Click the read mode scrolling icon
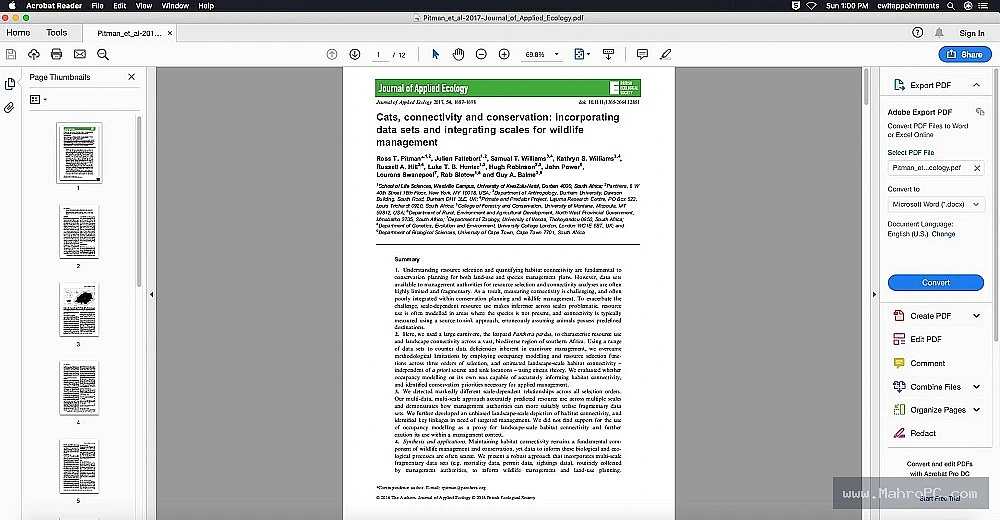The image size is (1000, 520). (x=608, y=54)
